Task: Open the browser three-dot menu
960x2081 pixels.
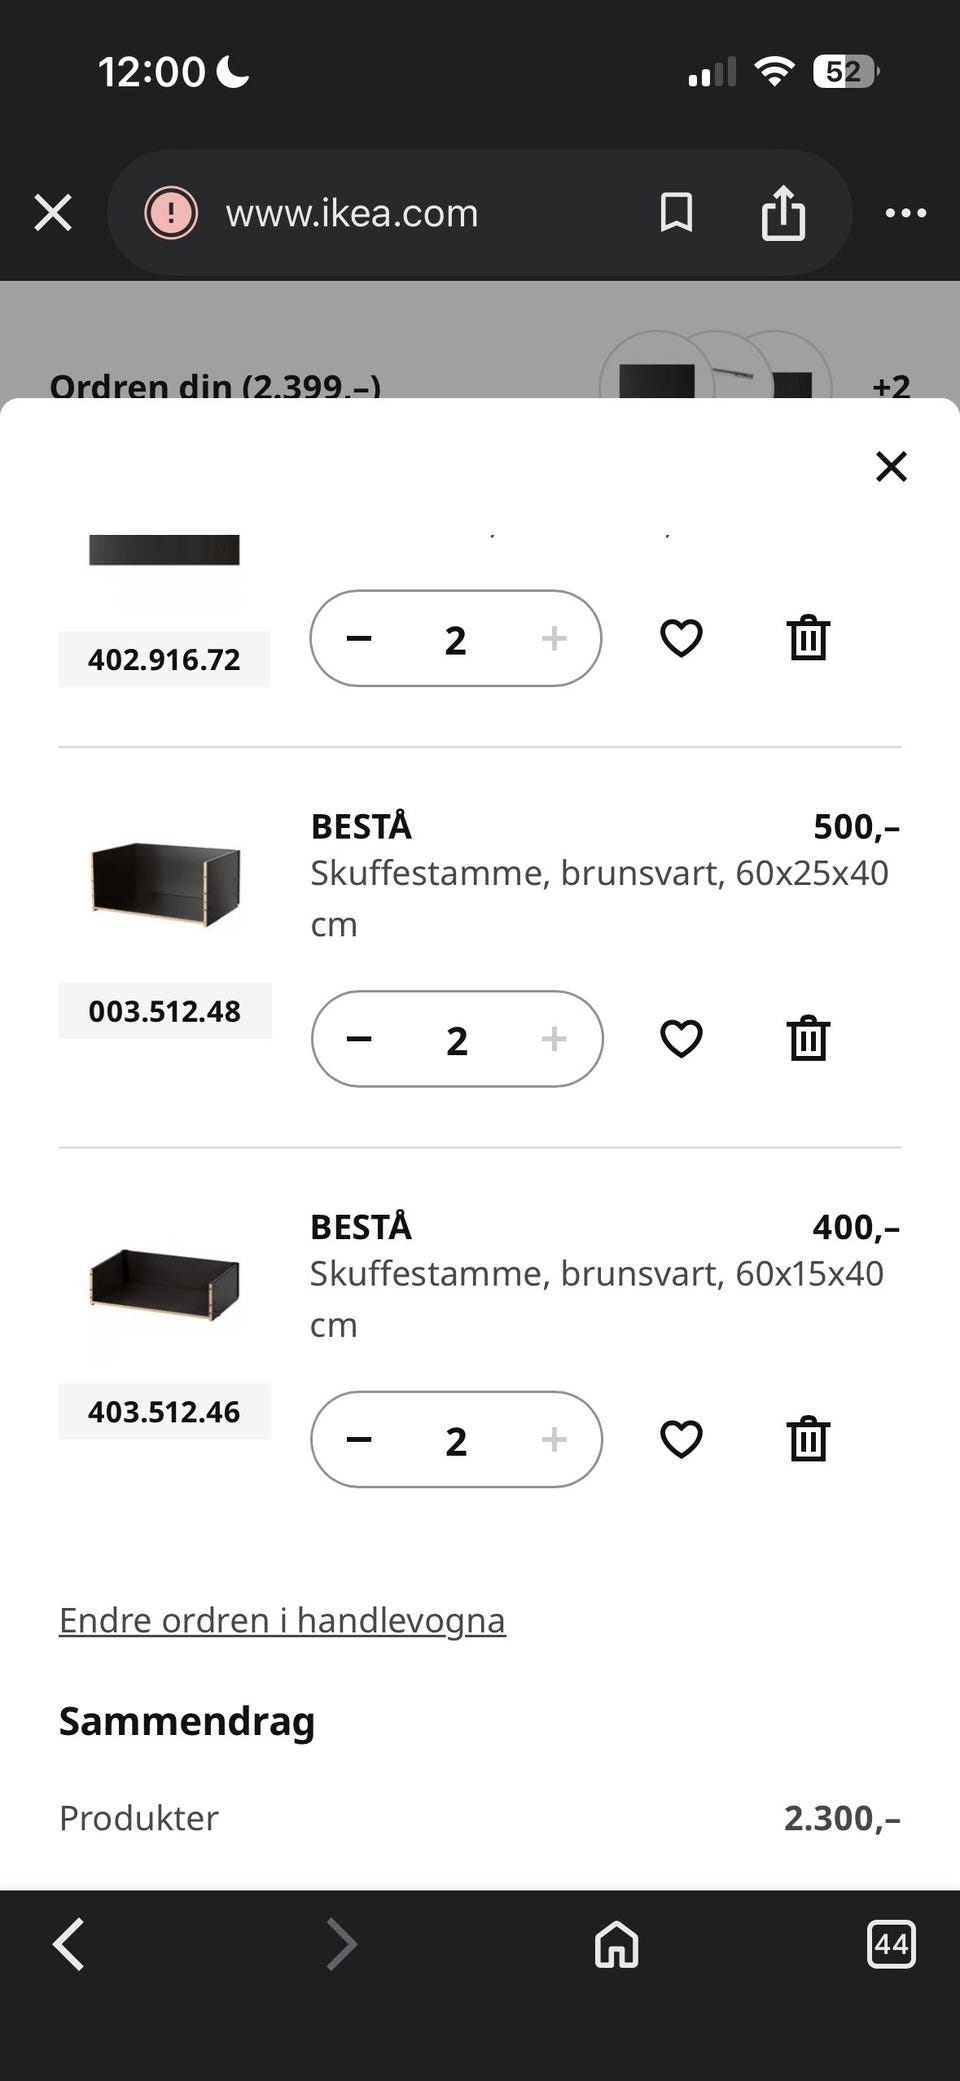Action: (905, 213)
